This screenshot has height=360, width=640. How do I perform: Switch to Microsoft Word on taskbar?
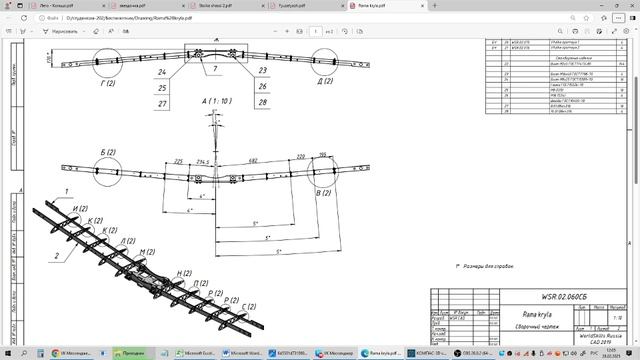(x=242, y=353)
